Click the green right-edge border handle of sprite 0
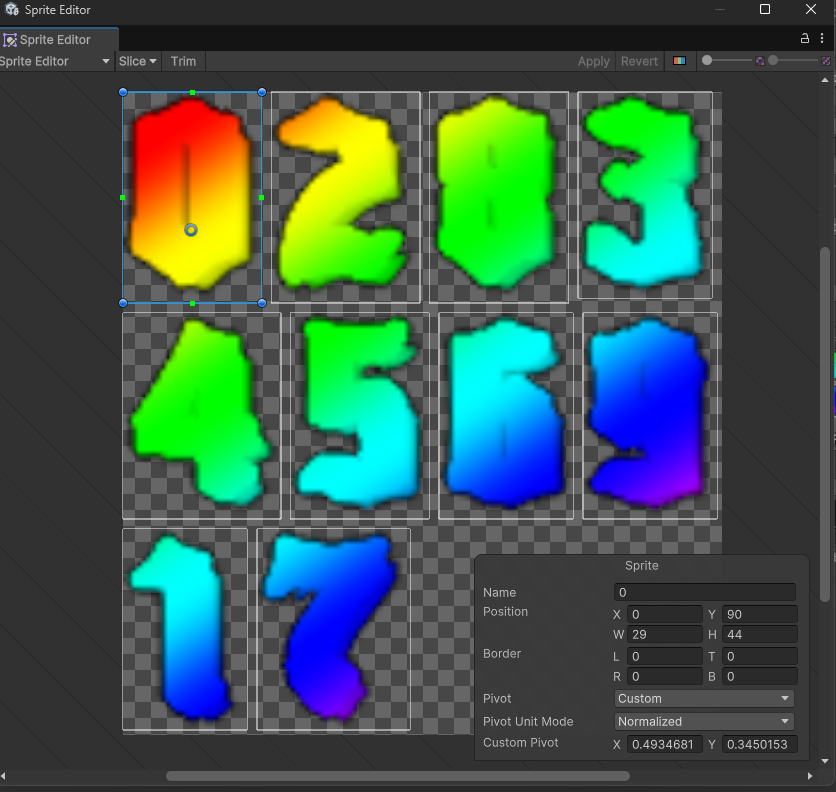The image size is (836, 792). click(x=261, y=197)
